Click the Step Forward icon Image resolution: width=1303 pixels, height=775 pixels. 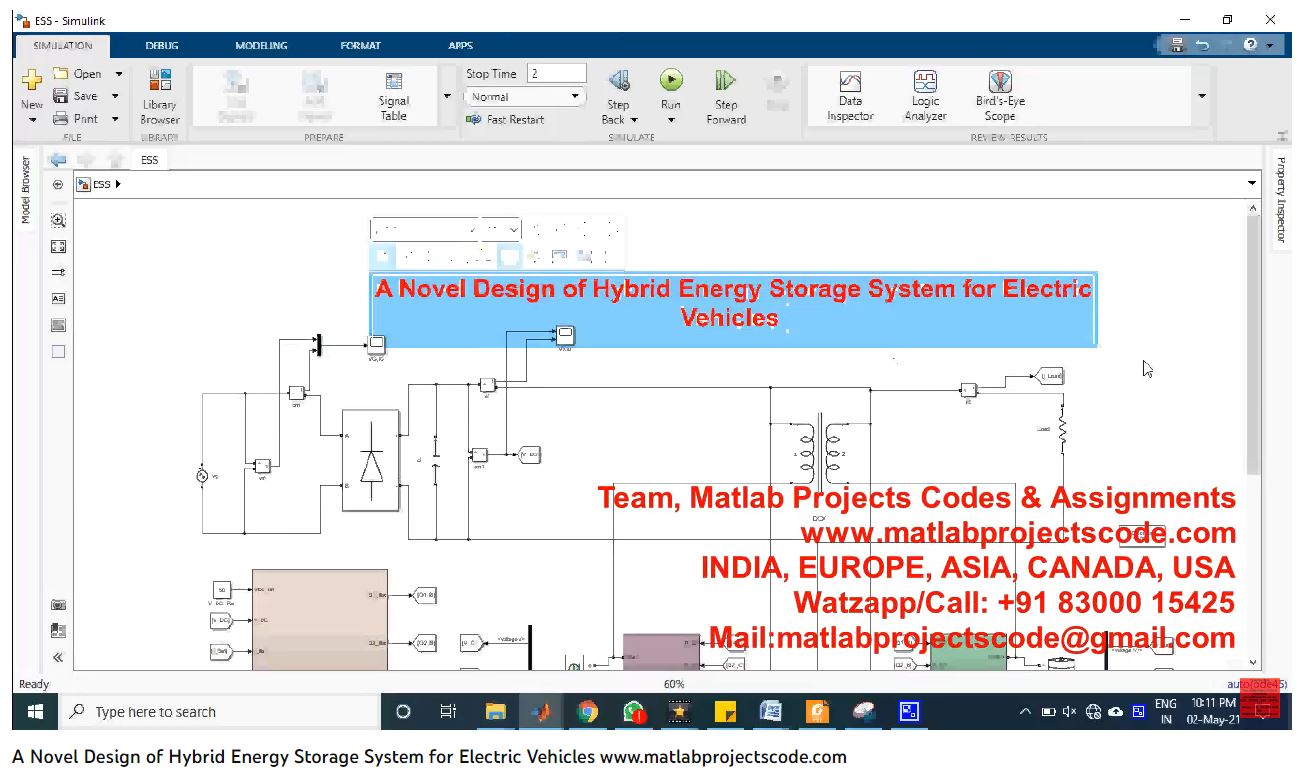[726, 81]
